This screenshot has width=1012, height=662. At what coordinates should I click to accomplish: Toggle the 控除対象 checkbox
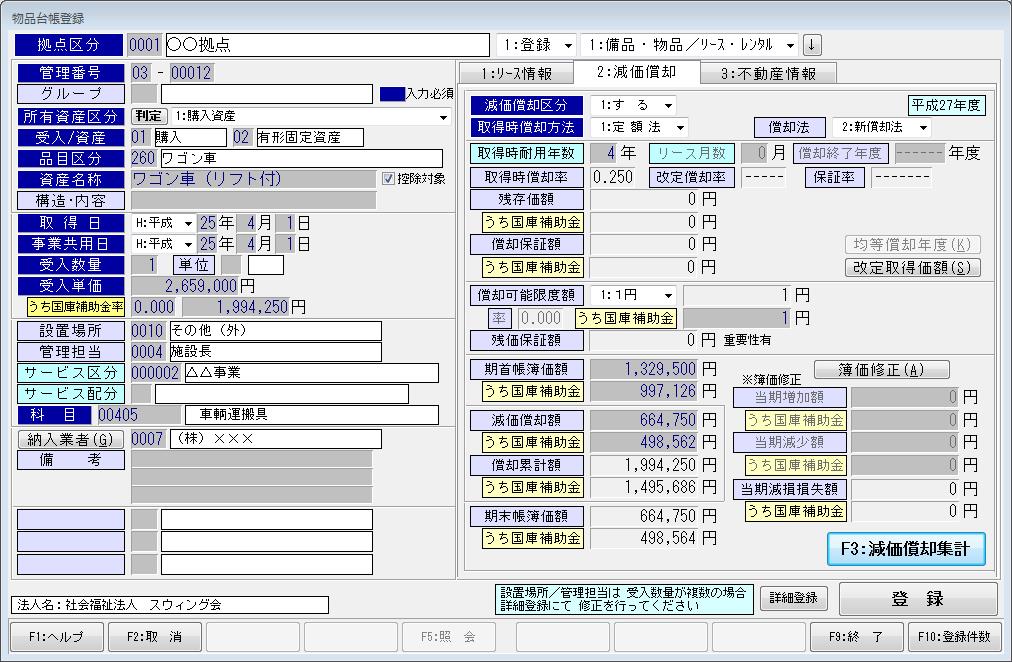coord(389,179)
